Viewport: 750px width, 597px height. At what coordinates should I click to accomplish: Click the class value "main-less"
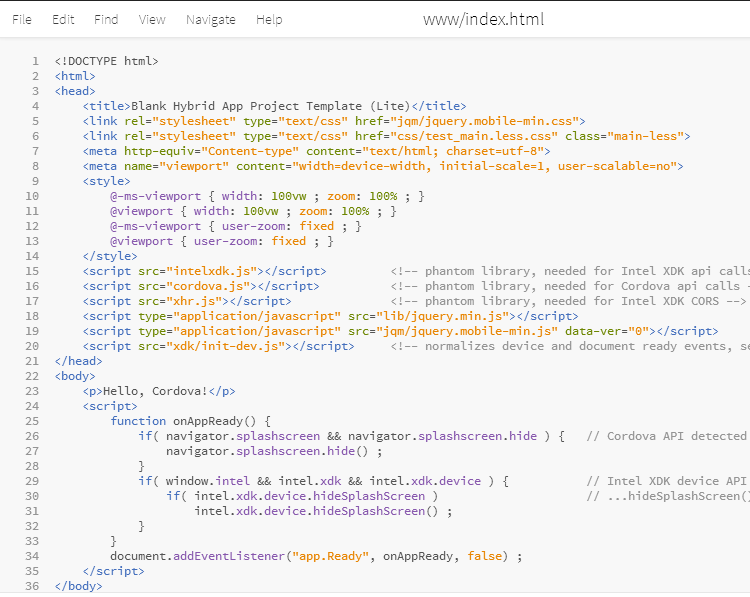tap(645, 136)
